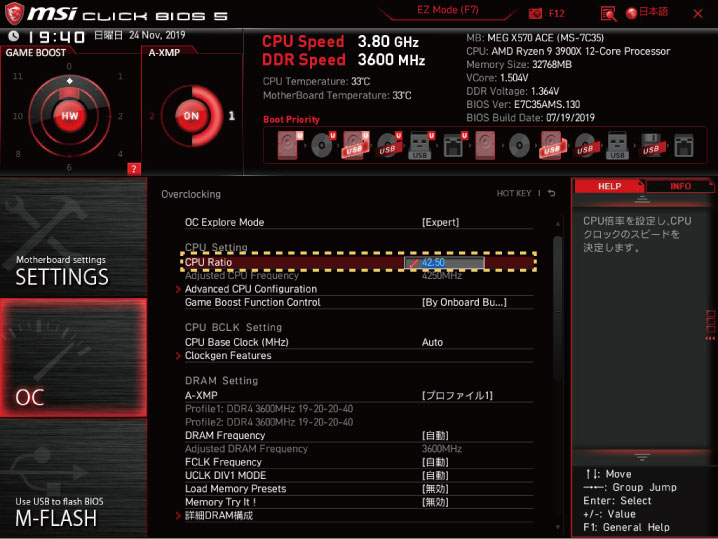Open FCLK Frequency [自動] options

click(359, 462)
